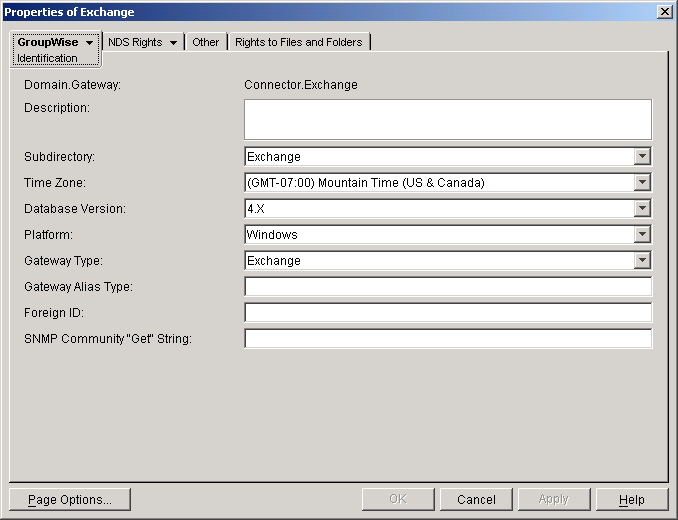
Task: Click the Apply button
Action: coord(554,500)
